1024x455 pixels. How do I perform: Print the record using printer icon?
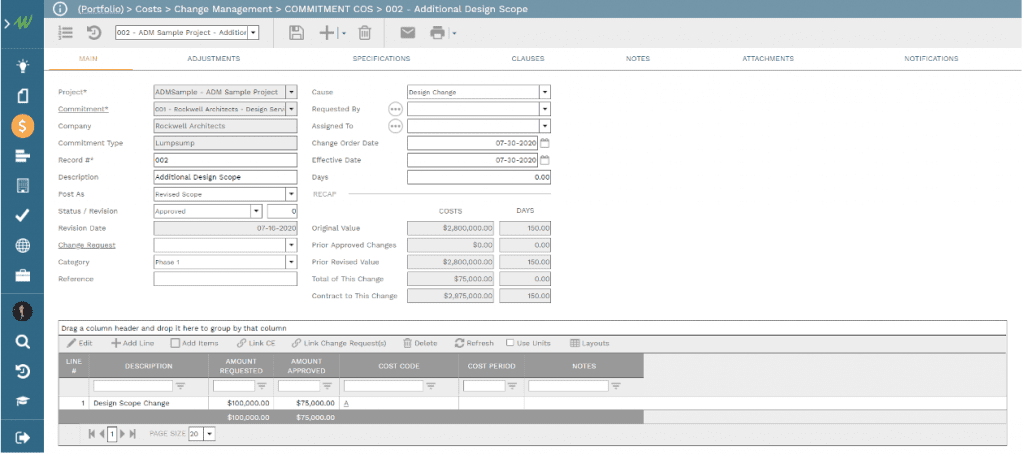(x=437, y=33)
